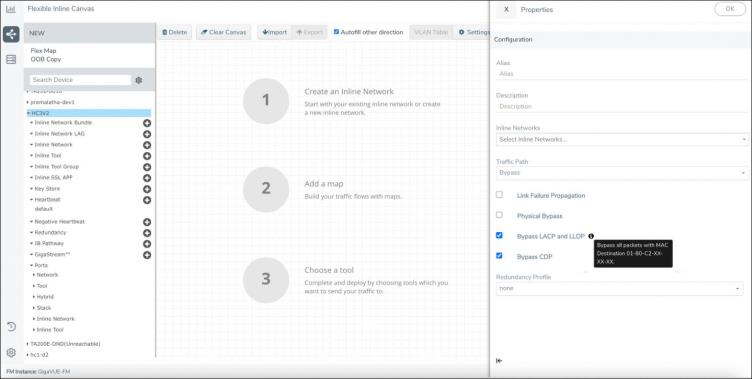Add a new Heartbeat profile
The width and height of the screenshot is (752, 379).
[x=147, y=200]
